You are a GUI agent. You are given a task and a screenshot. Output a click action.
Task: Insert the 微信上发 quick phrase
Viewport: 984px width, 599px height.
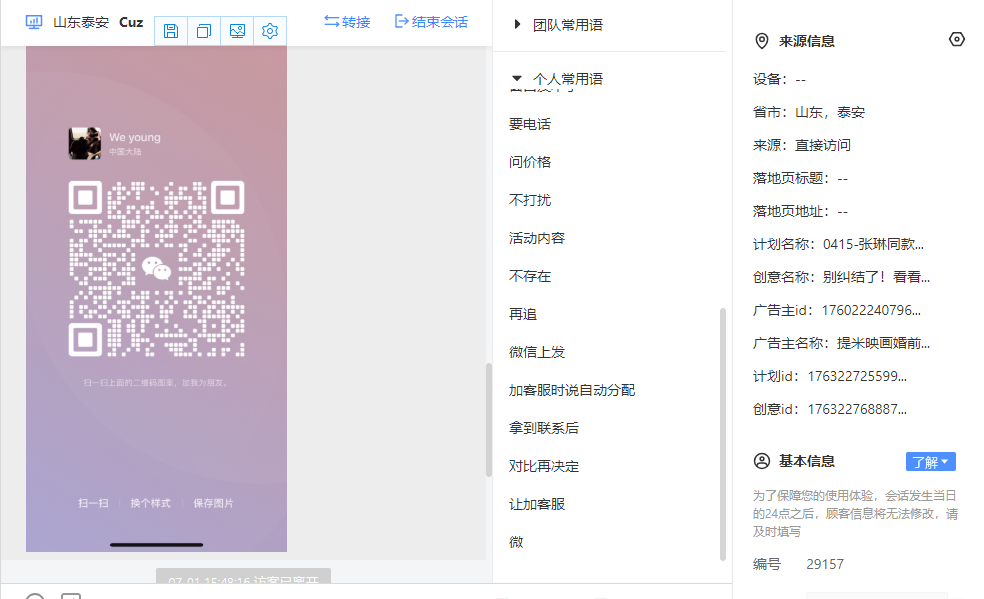pyautogui.click(x=537, y=353)
